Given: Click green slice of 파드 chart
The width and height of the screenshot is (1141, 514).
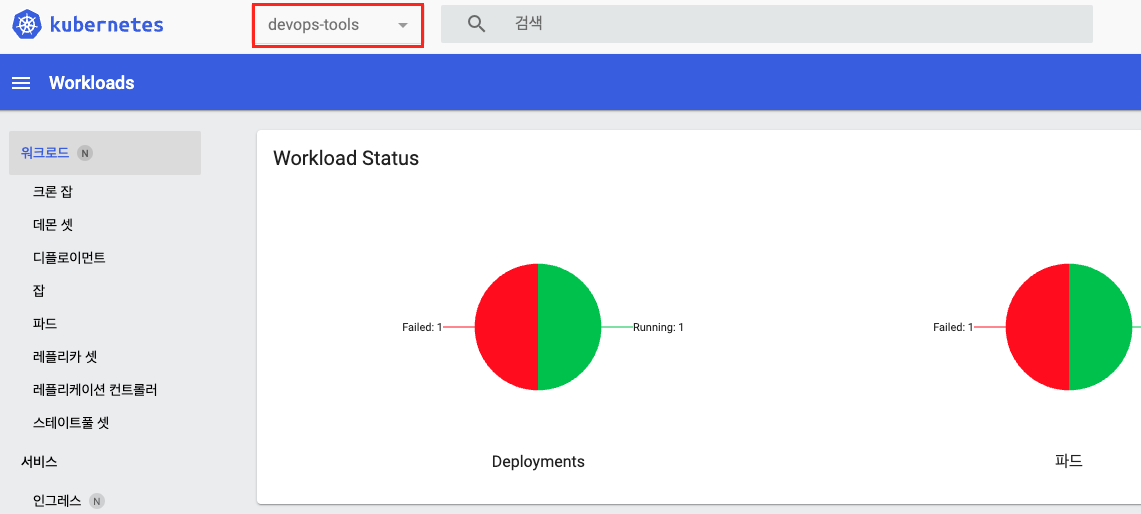Looking at the screenshot, I should click(x=1101, y=327).
